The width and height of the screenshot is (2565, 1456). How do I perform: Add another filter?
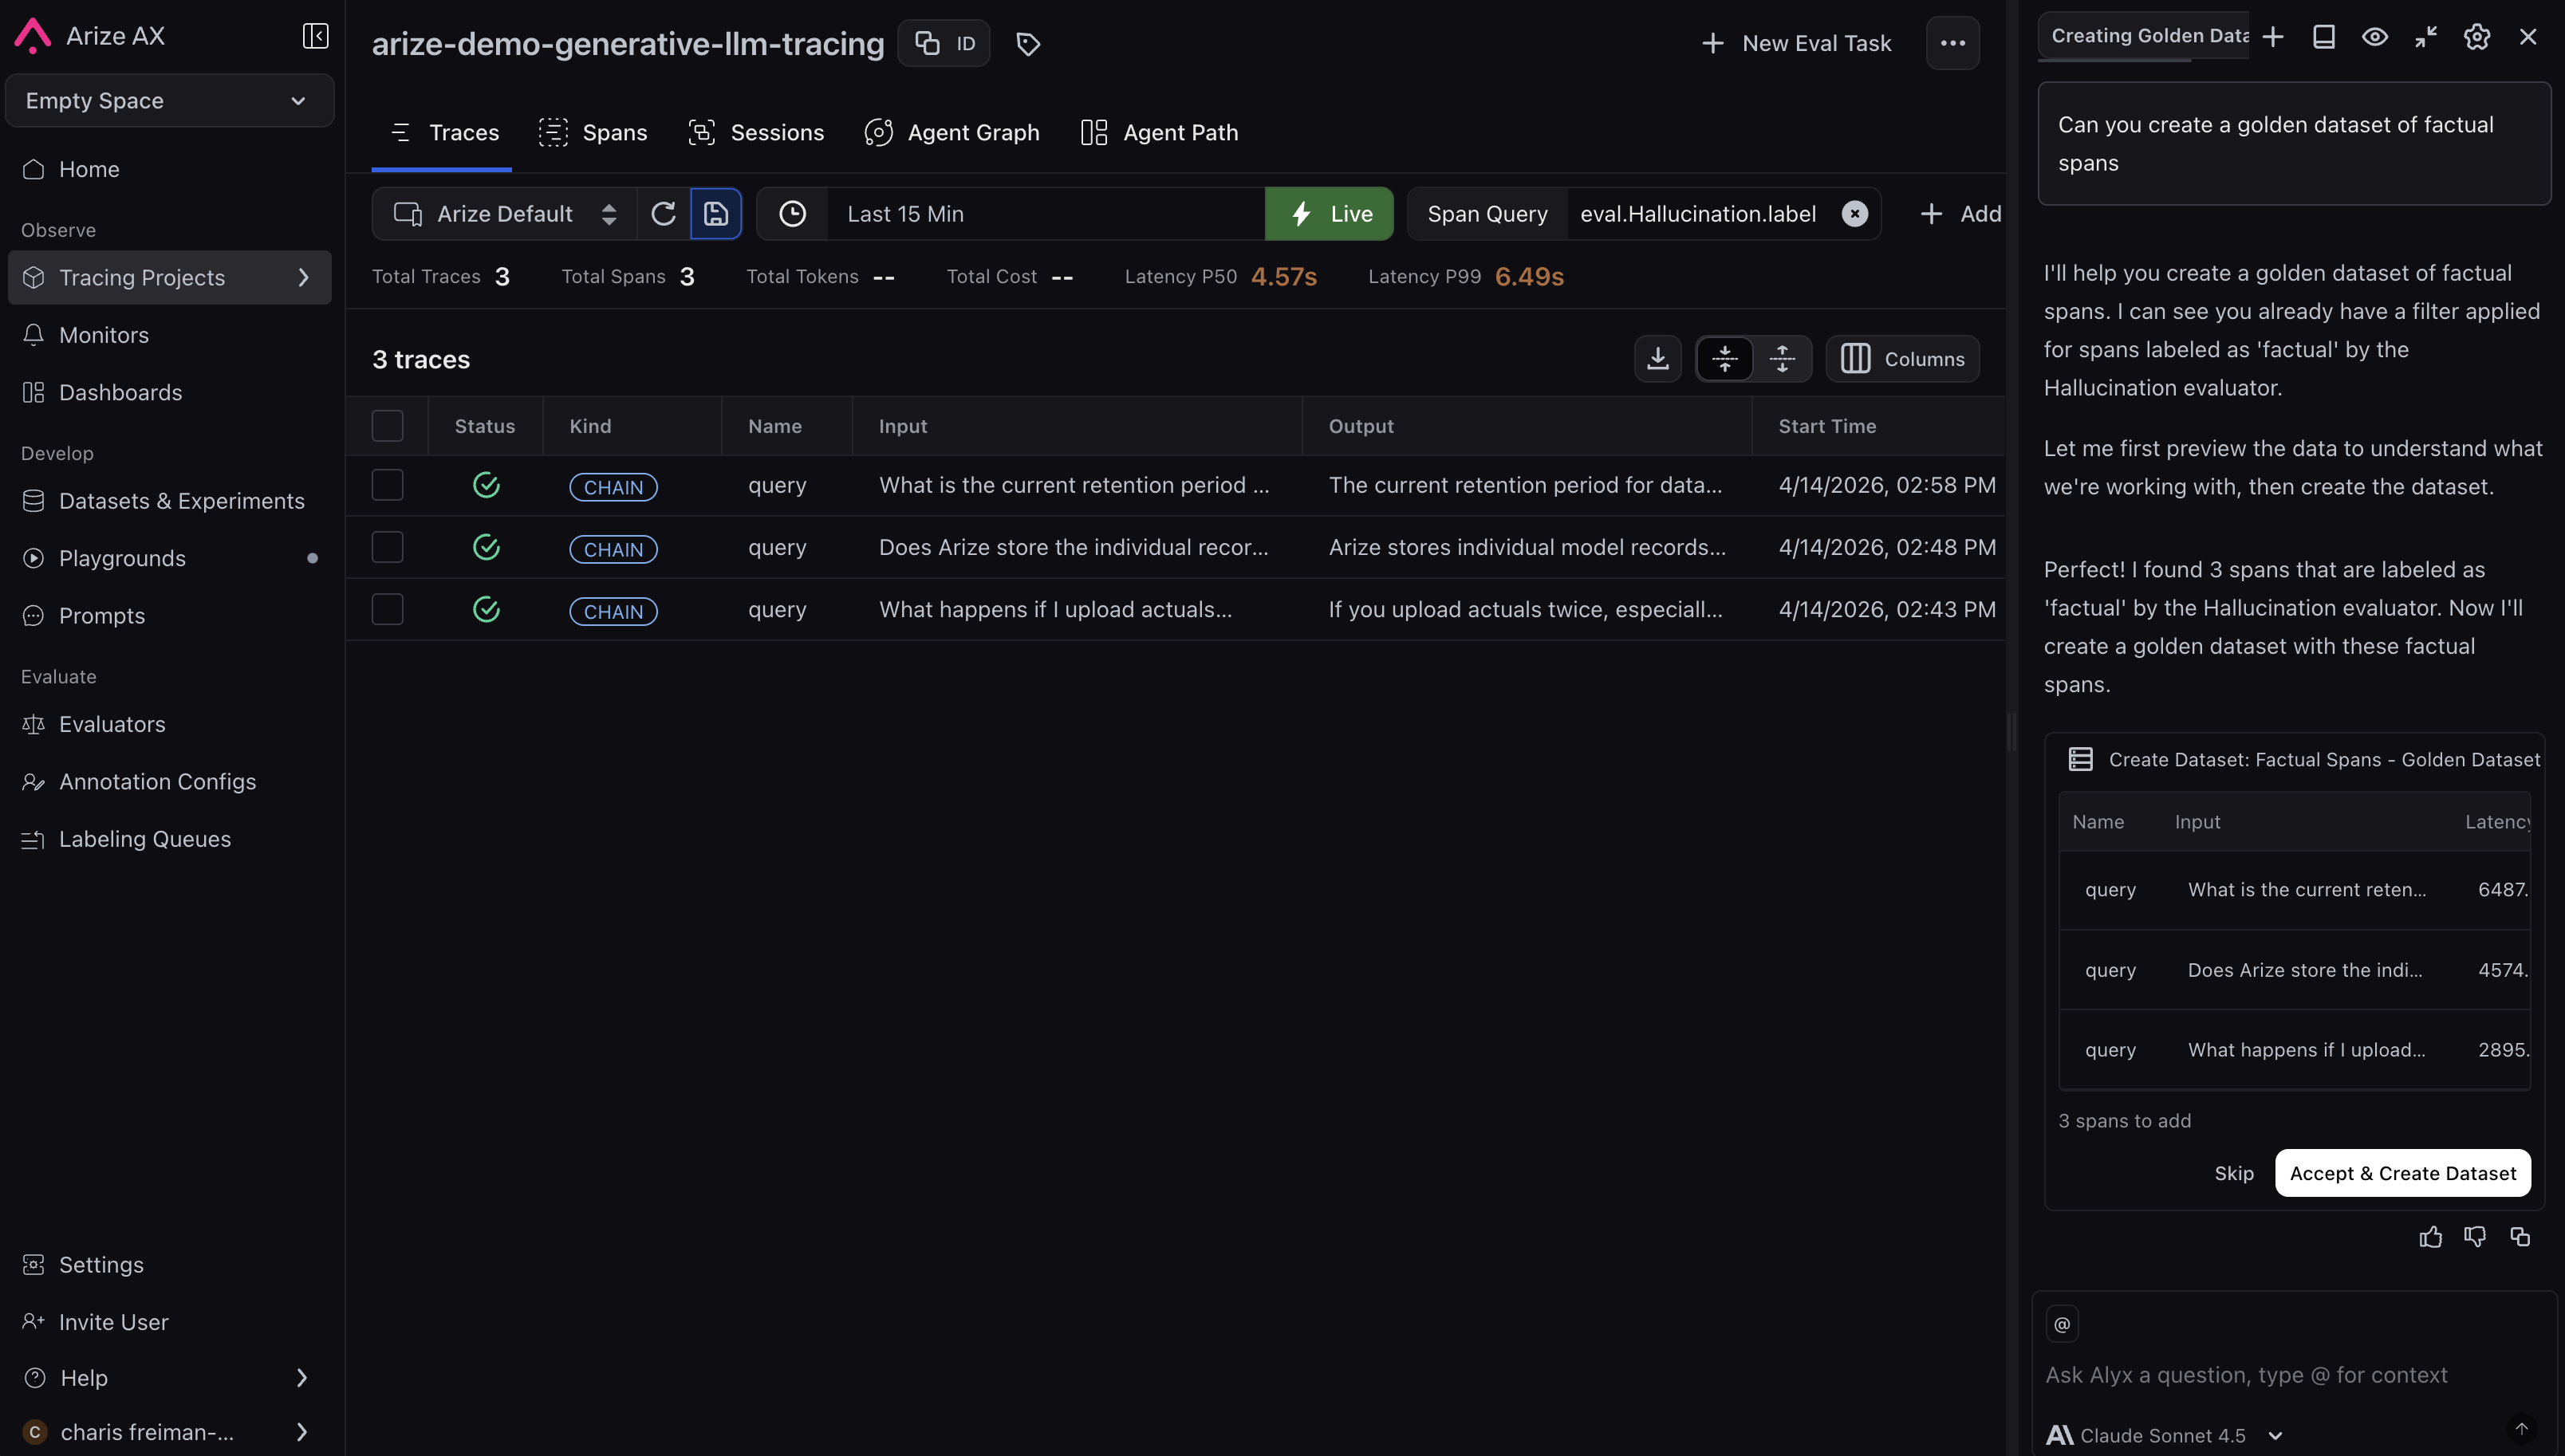[x=1960, y=213]
